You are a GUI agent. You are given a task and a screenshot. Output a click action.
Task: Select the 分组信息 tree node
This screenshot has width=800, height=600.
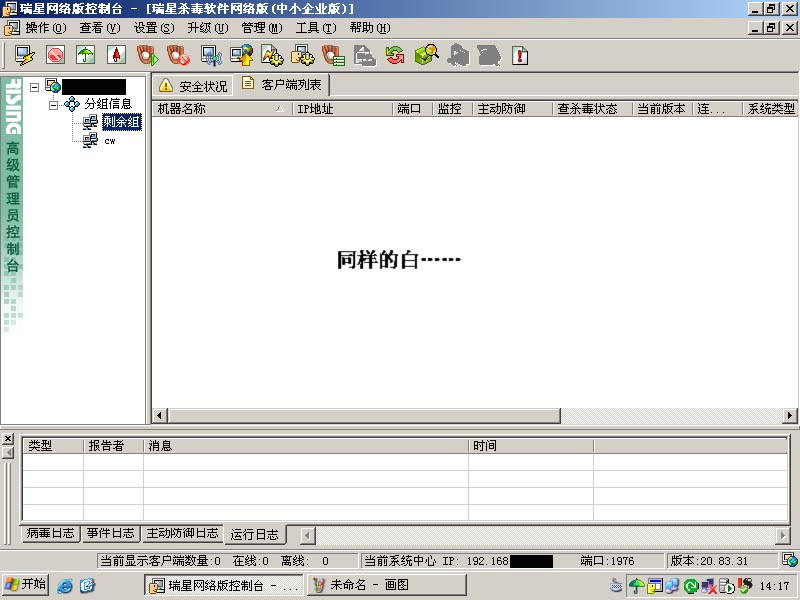pyautogui.click(x=108, y=104)
